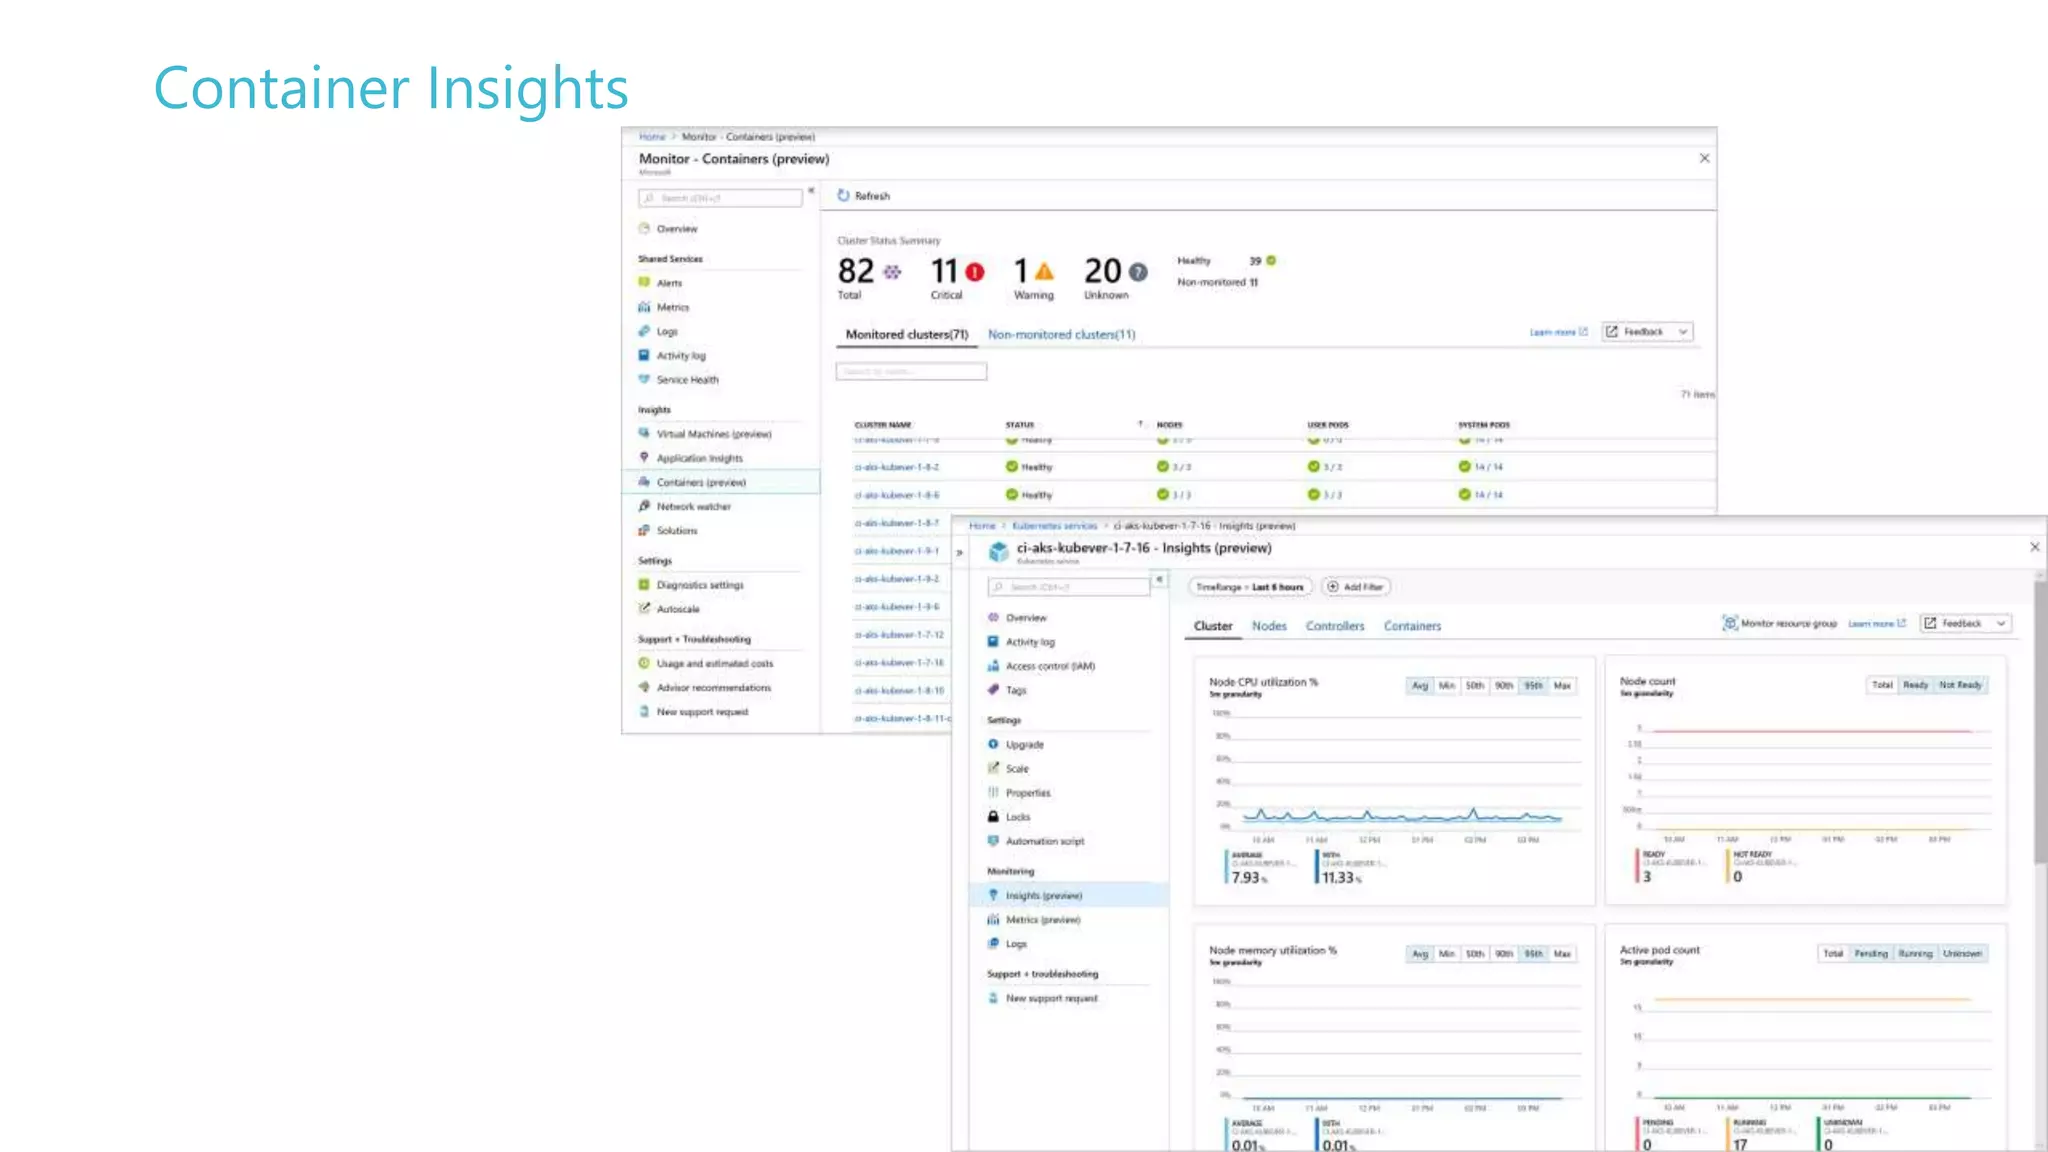Open Network watcher item

693,506
